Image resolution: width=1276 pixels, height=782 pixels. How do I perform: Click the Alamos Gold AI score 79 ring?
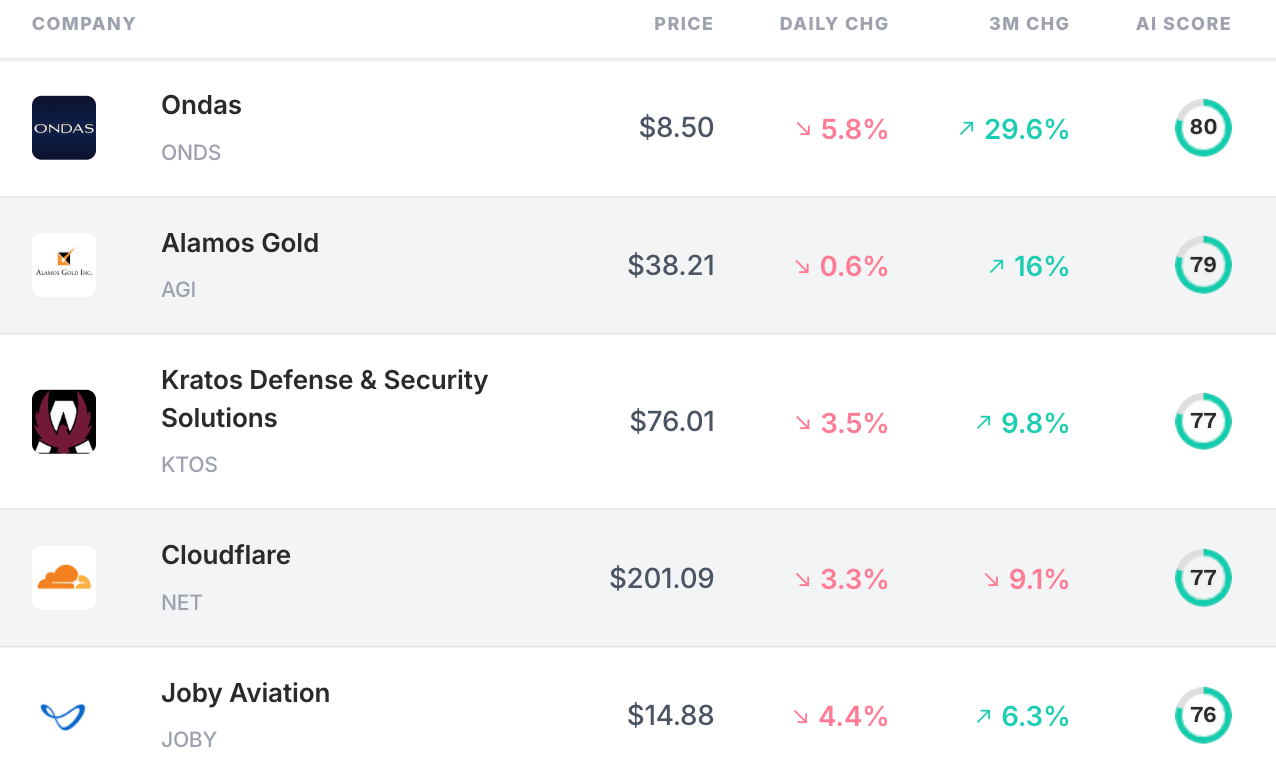click(x=1203, y=265)
